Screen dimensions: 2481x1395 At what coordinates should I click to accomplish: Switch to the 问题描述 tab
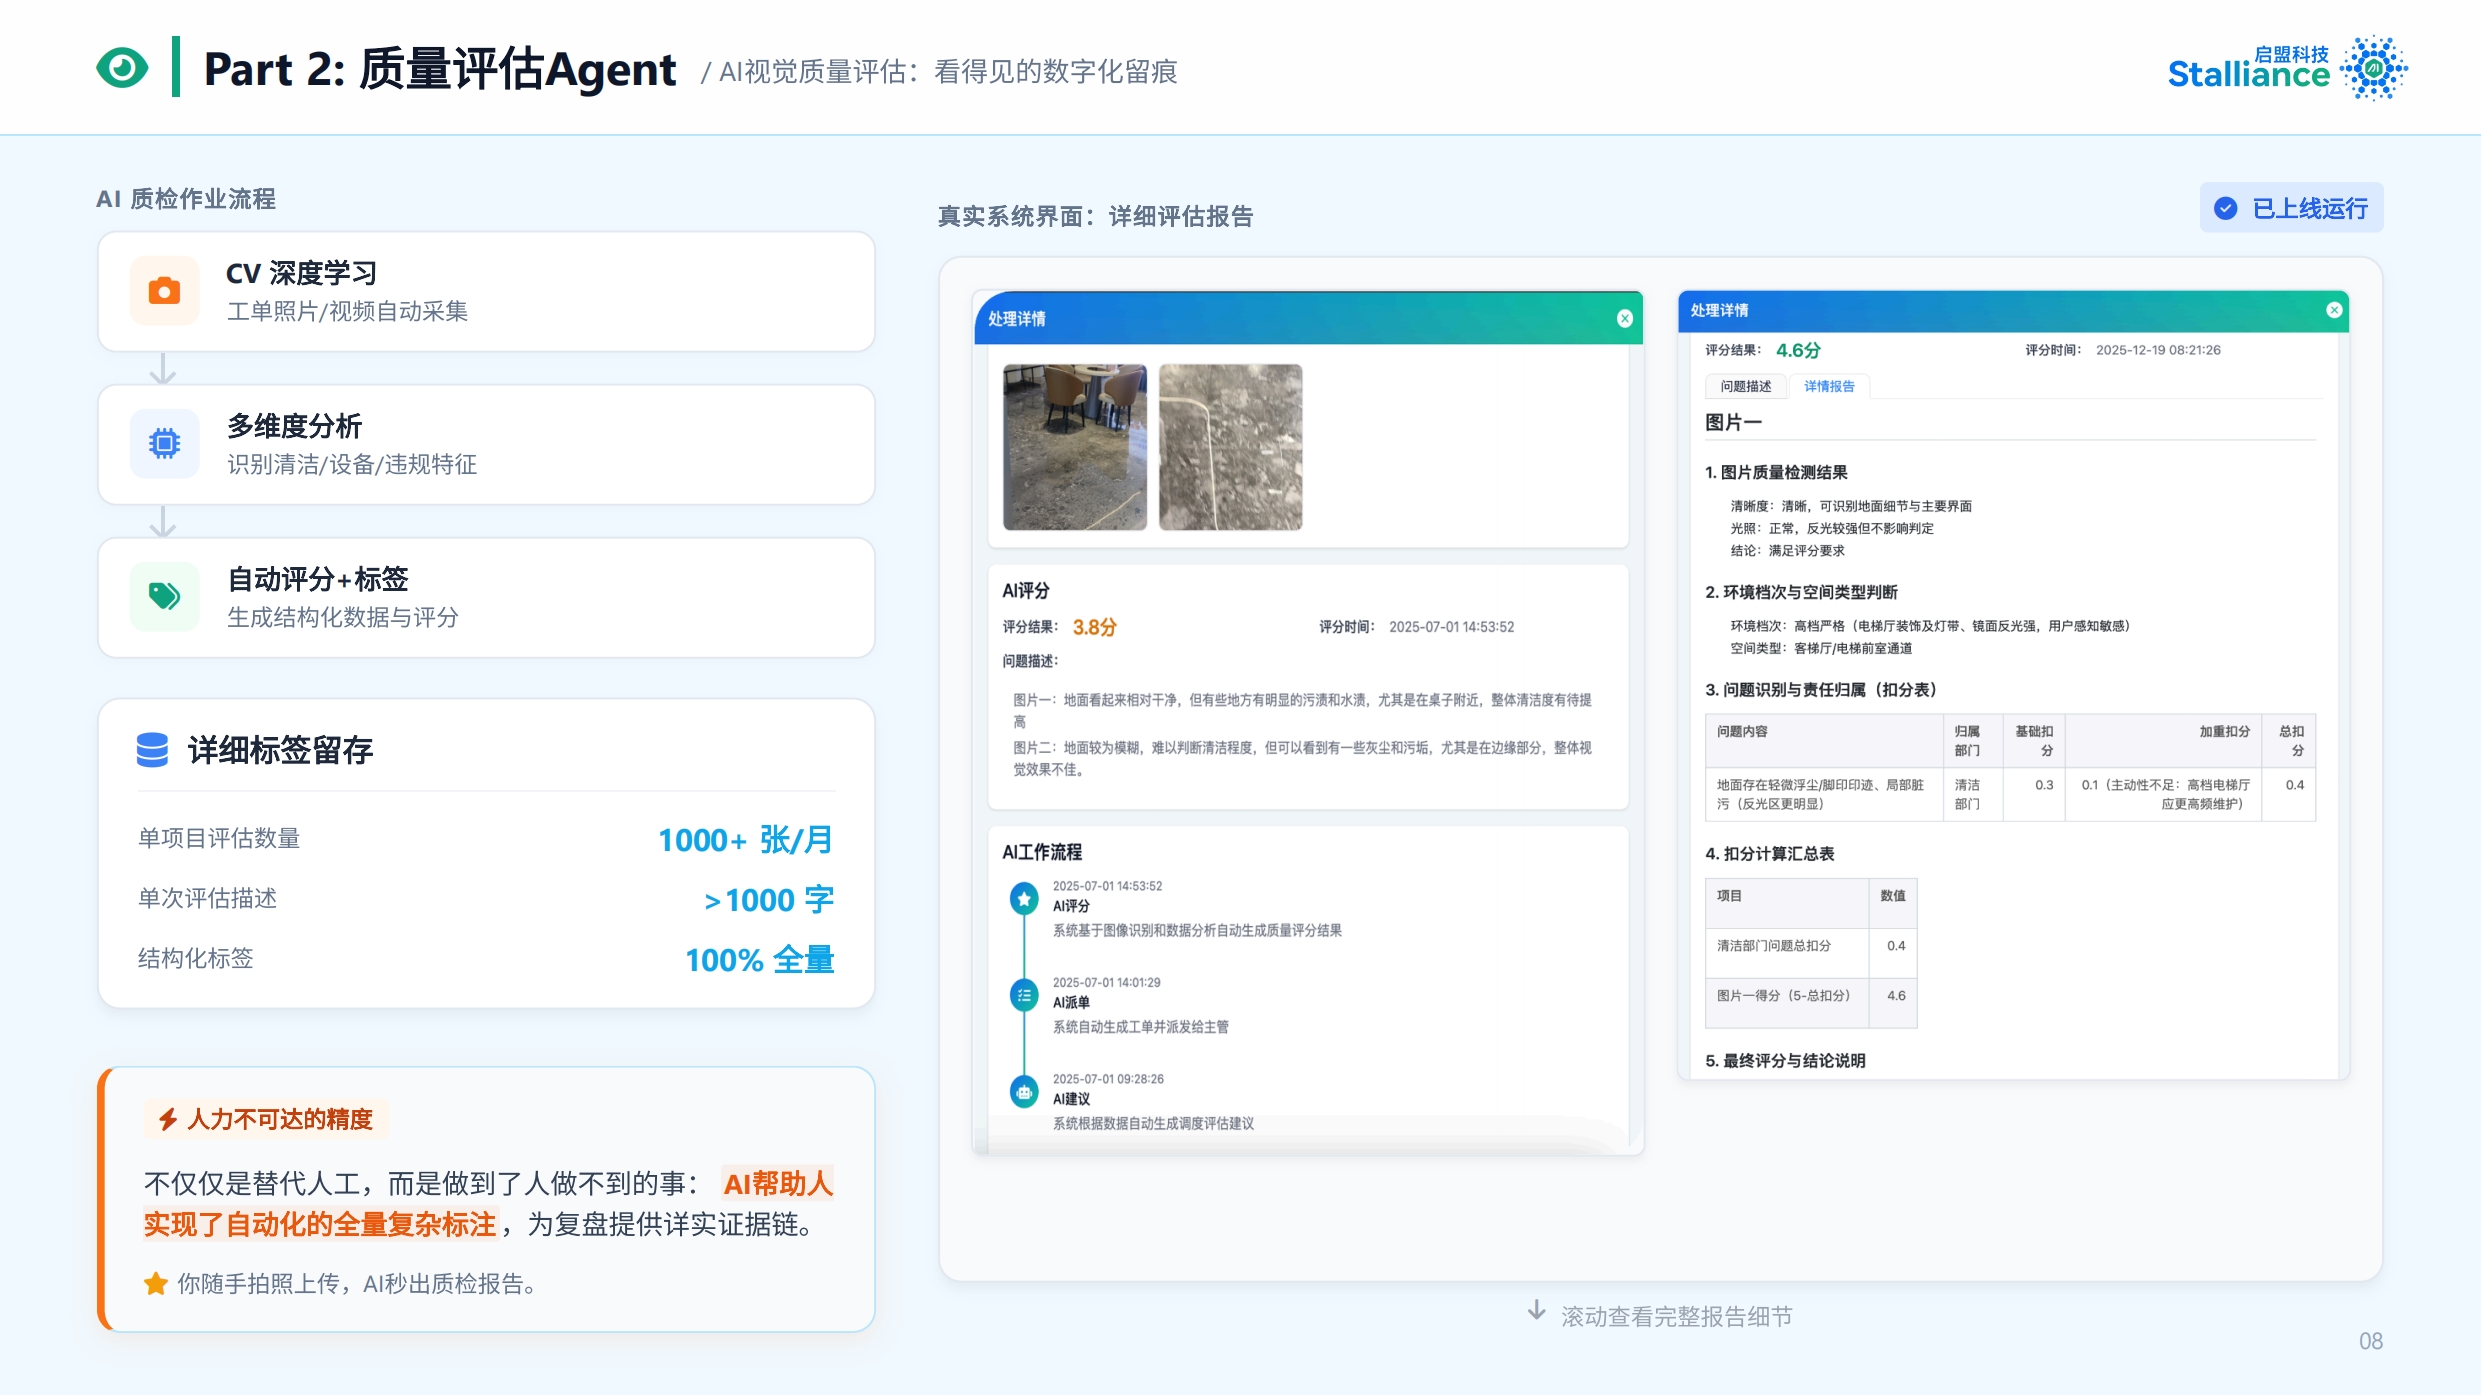click(x=1745, y=386)
